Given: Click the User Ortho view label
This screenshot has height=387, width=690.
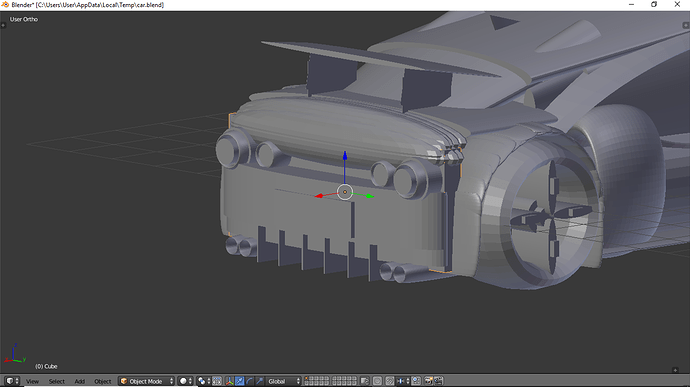Looking at the screenshot, I should (24, 19).
